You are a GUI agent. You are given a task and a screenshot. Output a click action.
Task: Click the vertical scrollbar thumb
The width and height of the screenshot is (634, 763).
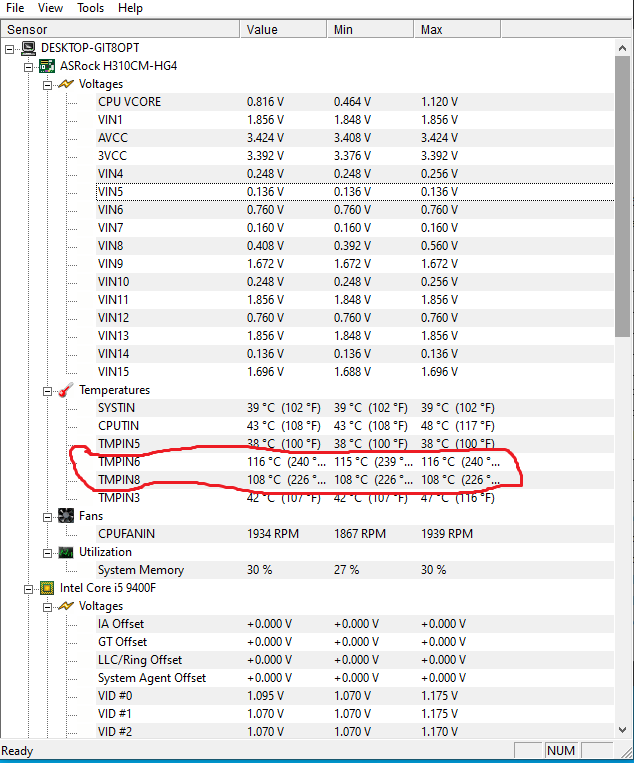622,190
